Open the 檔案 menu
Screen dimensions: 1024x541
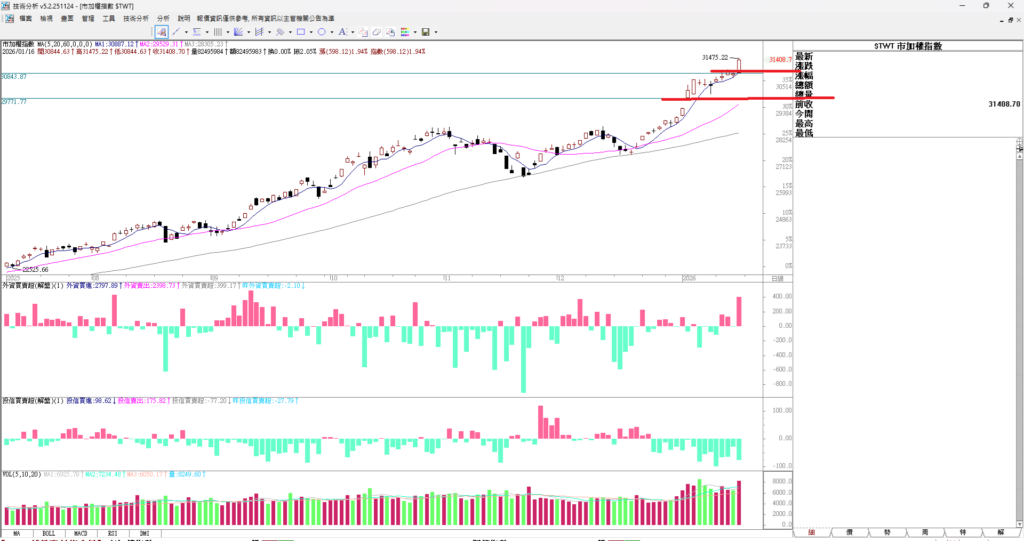coord(24,18)
